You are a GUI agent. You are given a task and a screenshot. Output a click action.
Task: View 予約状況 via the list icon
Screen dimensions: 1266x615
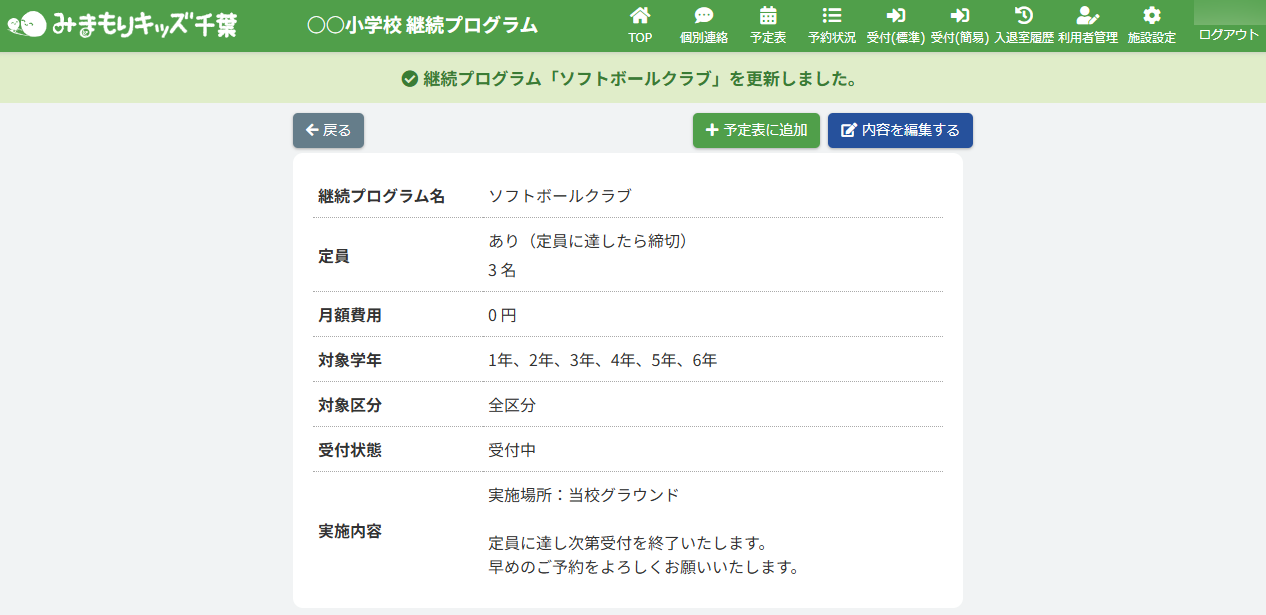(x=831, y=16)
